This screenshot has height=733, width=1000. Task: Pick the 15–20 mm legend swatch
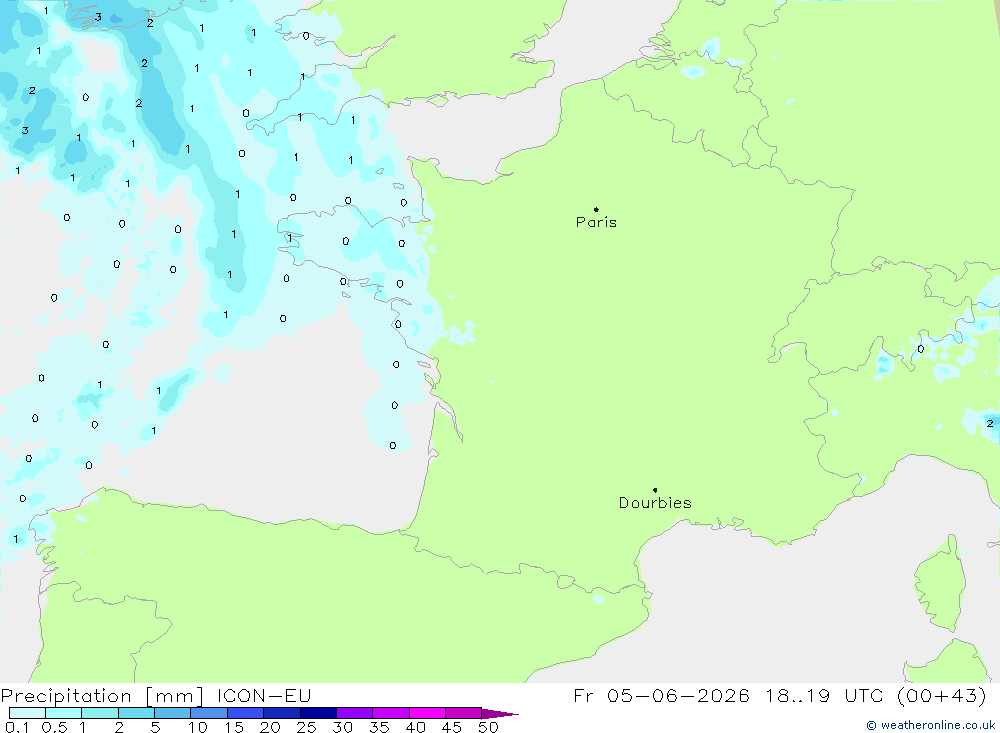click(246, 713)
